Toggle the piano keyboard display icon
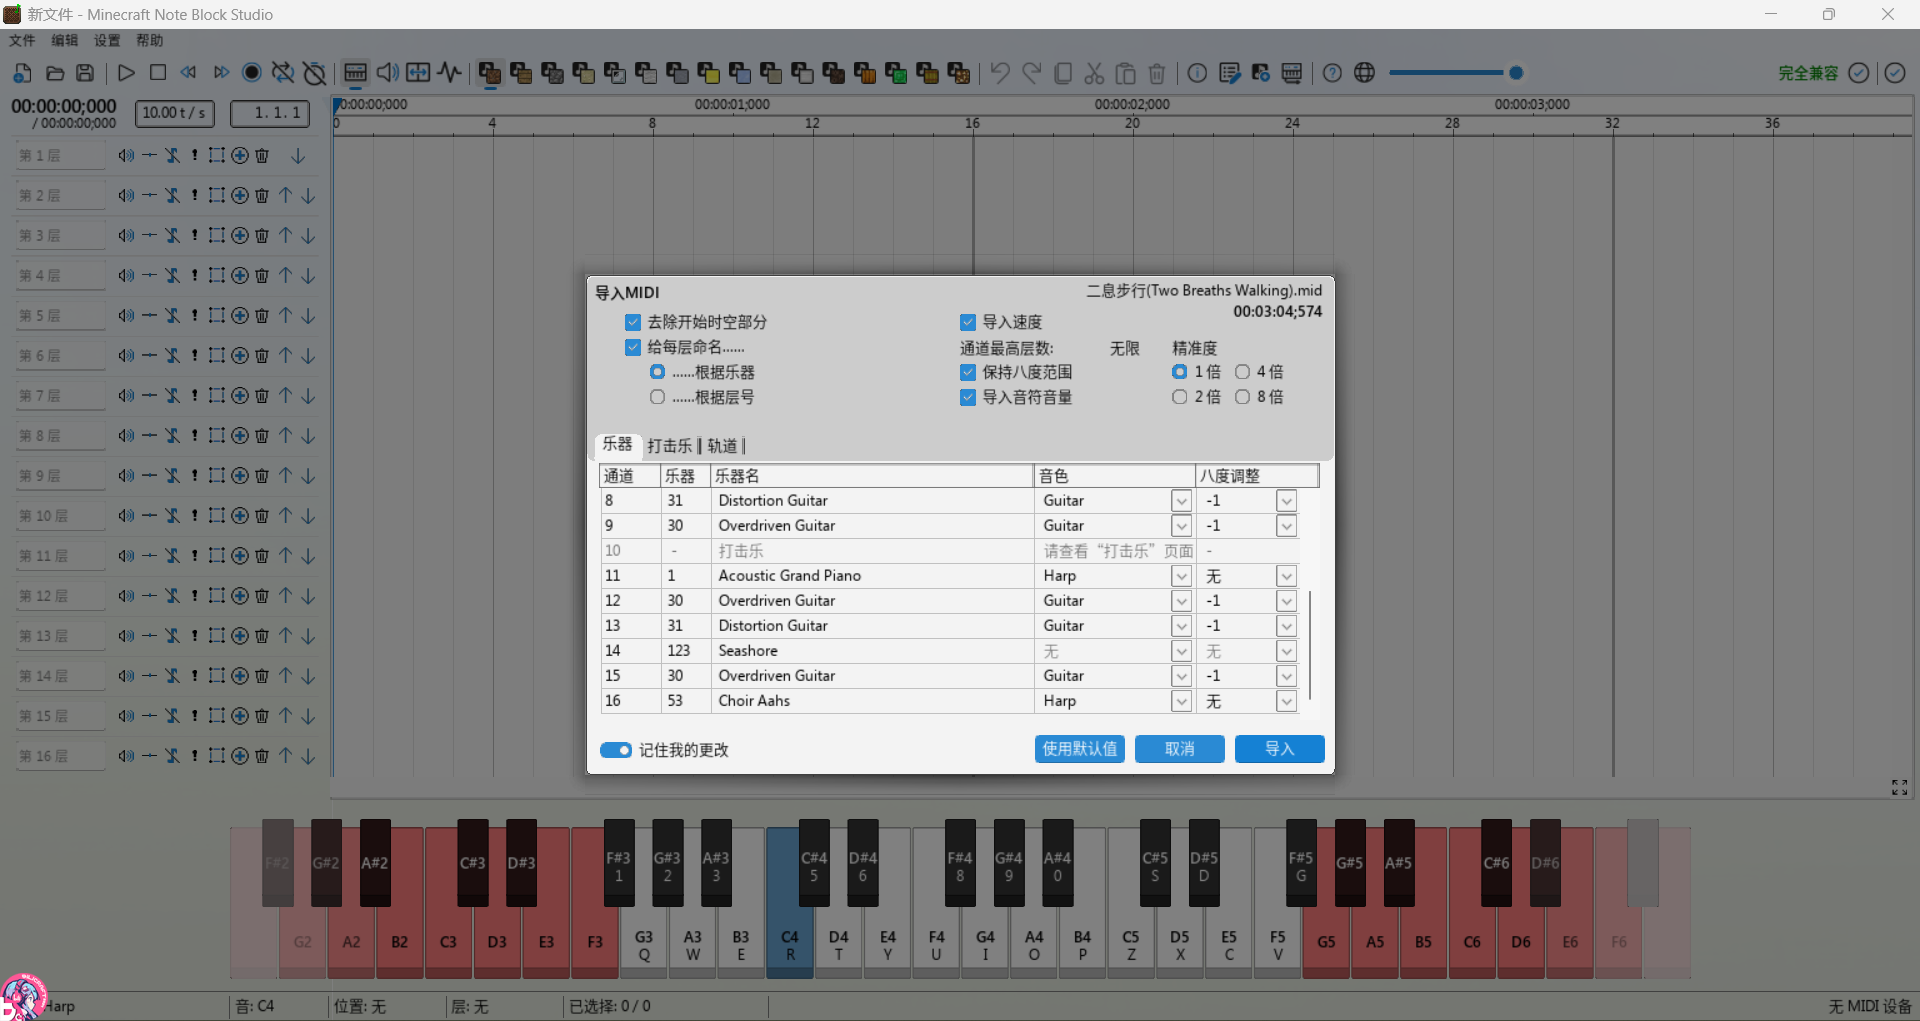The image size is (1920, 1021). click(355, 73)
